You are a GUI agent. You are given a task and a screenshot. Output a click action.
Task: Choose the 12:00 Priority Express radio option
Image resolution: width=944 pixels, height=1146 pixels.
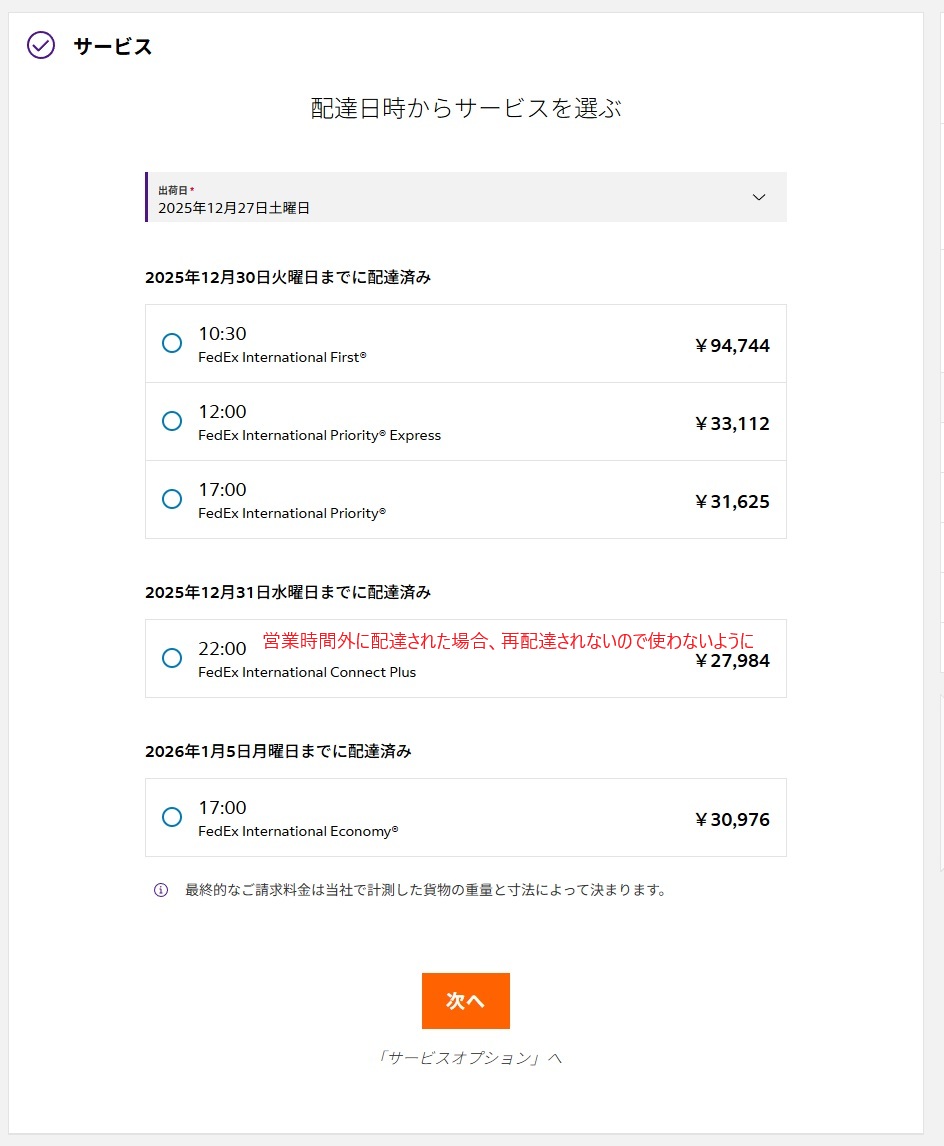(172, 421)
